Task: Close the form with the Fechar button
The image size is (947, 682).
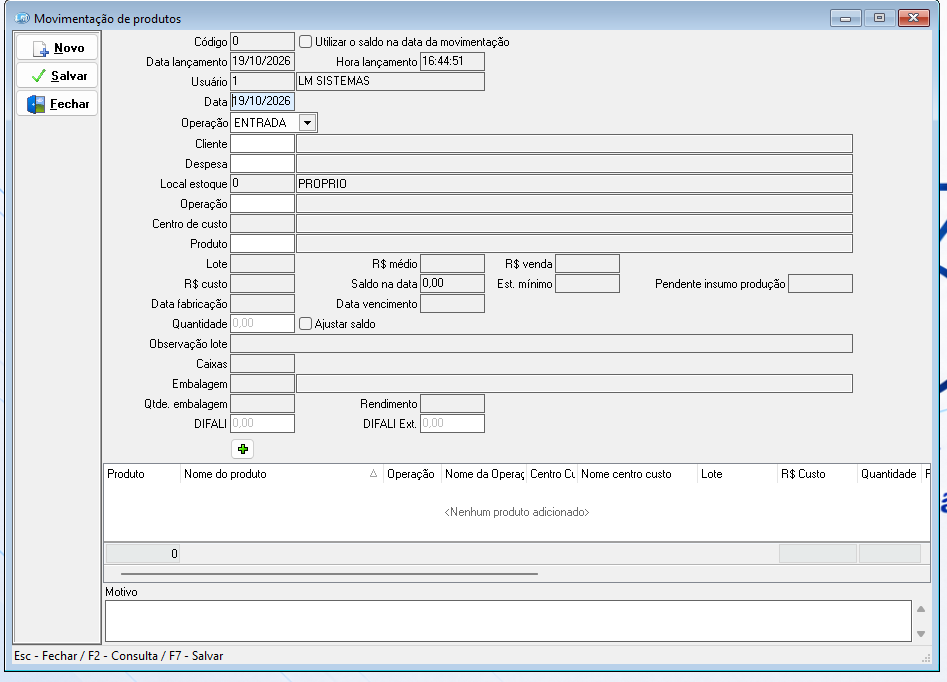Action: tap(57, 103)
